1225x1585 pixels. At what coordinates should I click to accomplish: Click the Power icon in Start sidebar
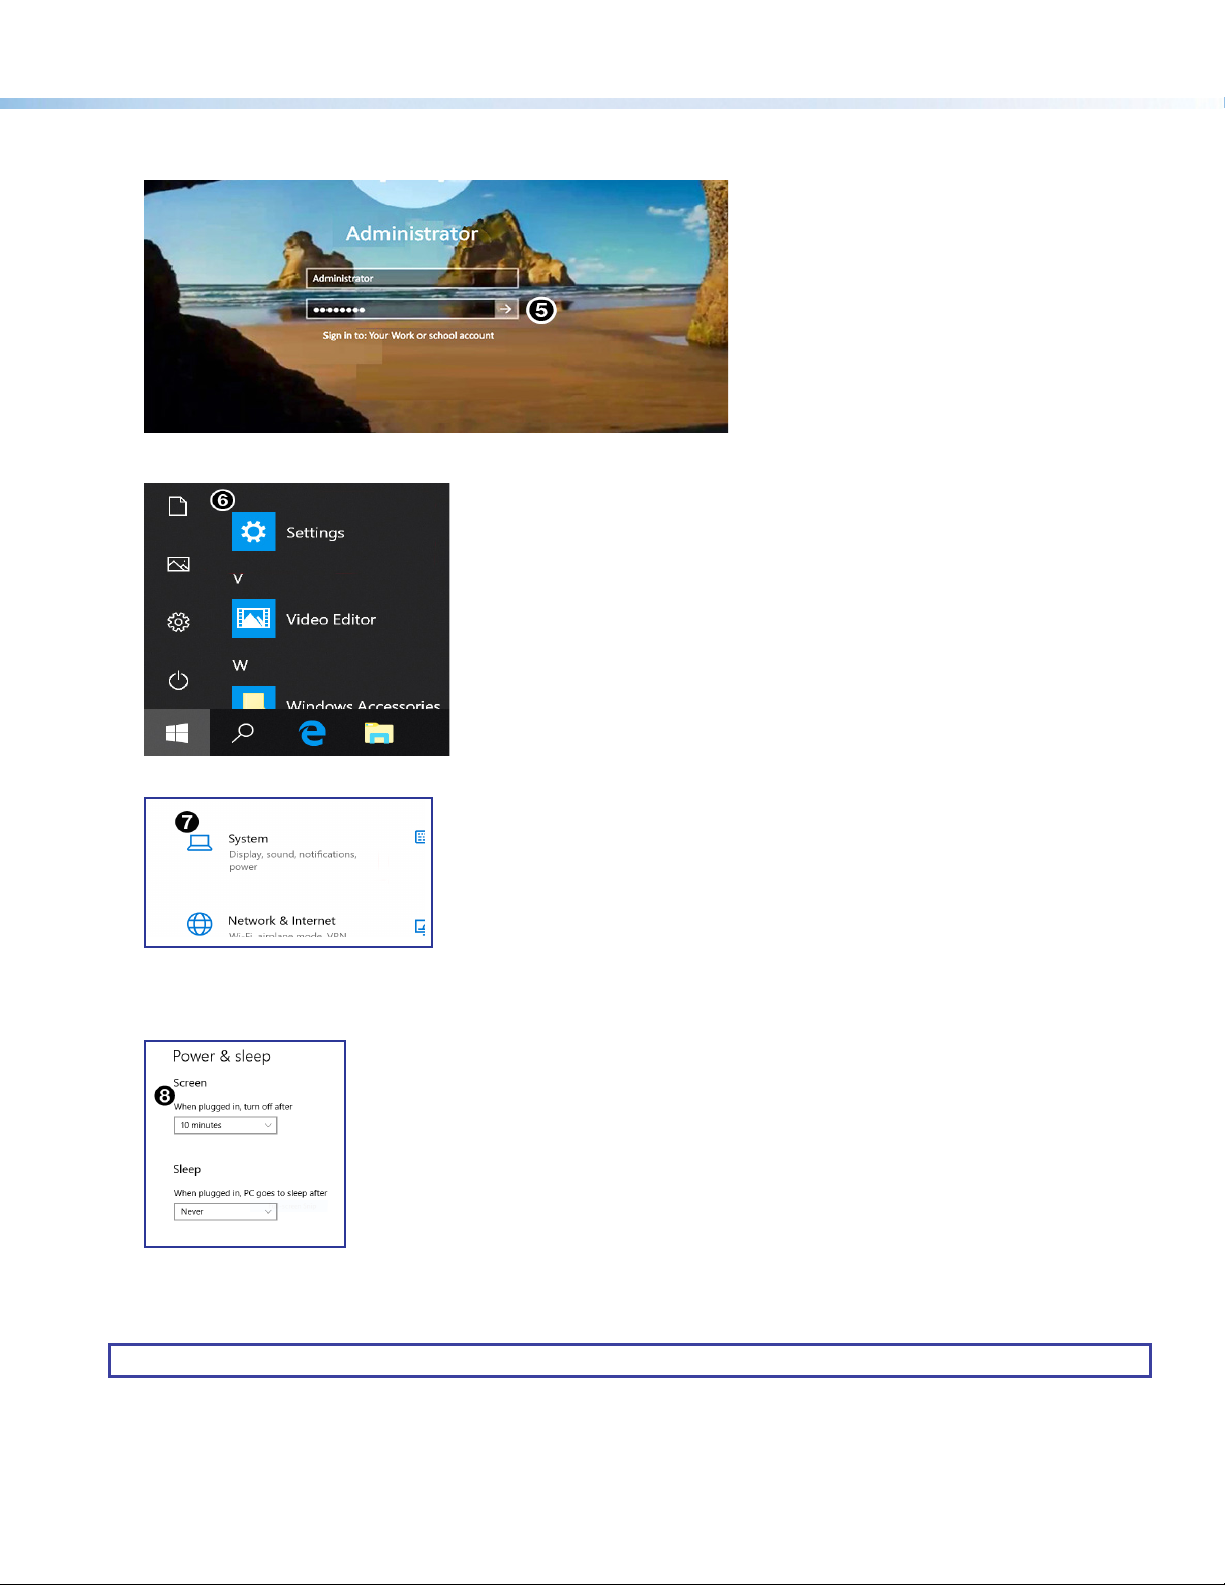178,681
